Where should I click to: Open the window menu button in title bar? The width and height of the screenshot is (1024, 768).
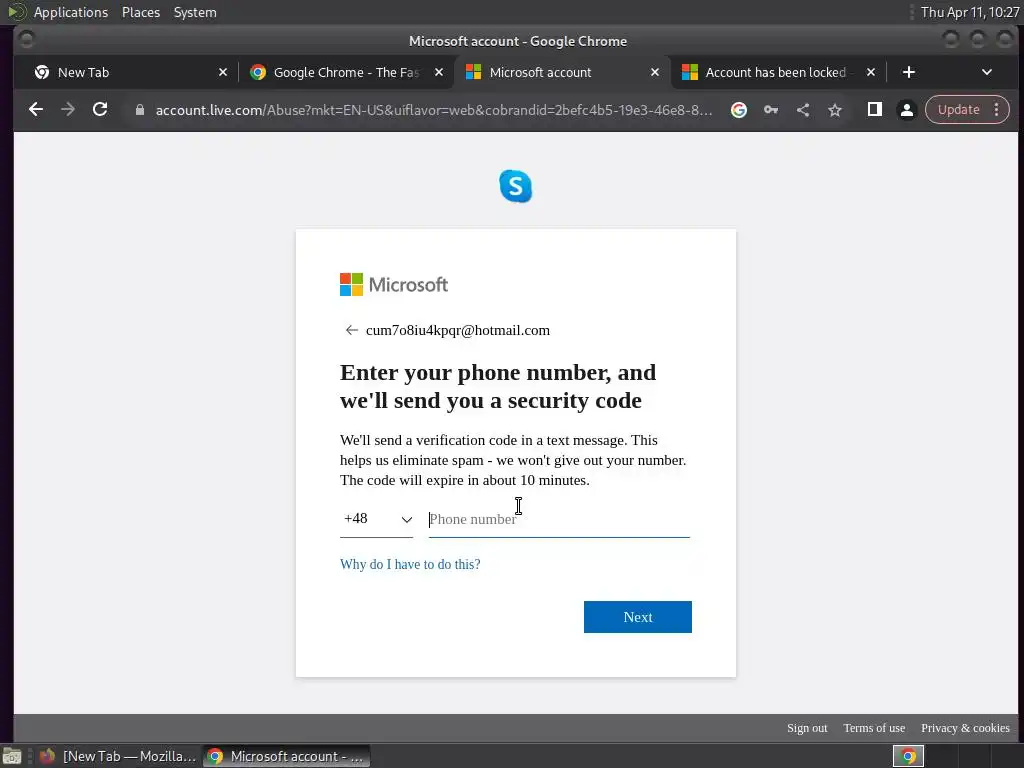click(26, 40)
